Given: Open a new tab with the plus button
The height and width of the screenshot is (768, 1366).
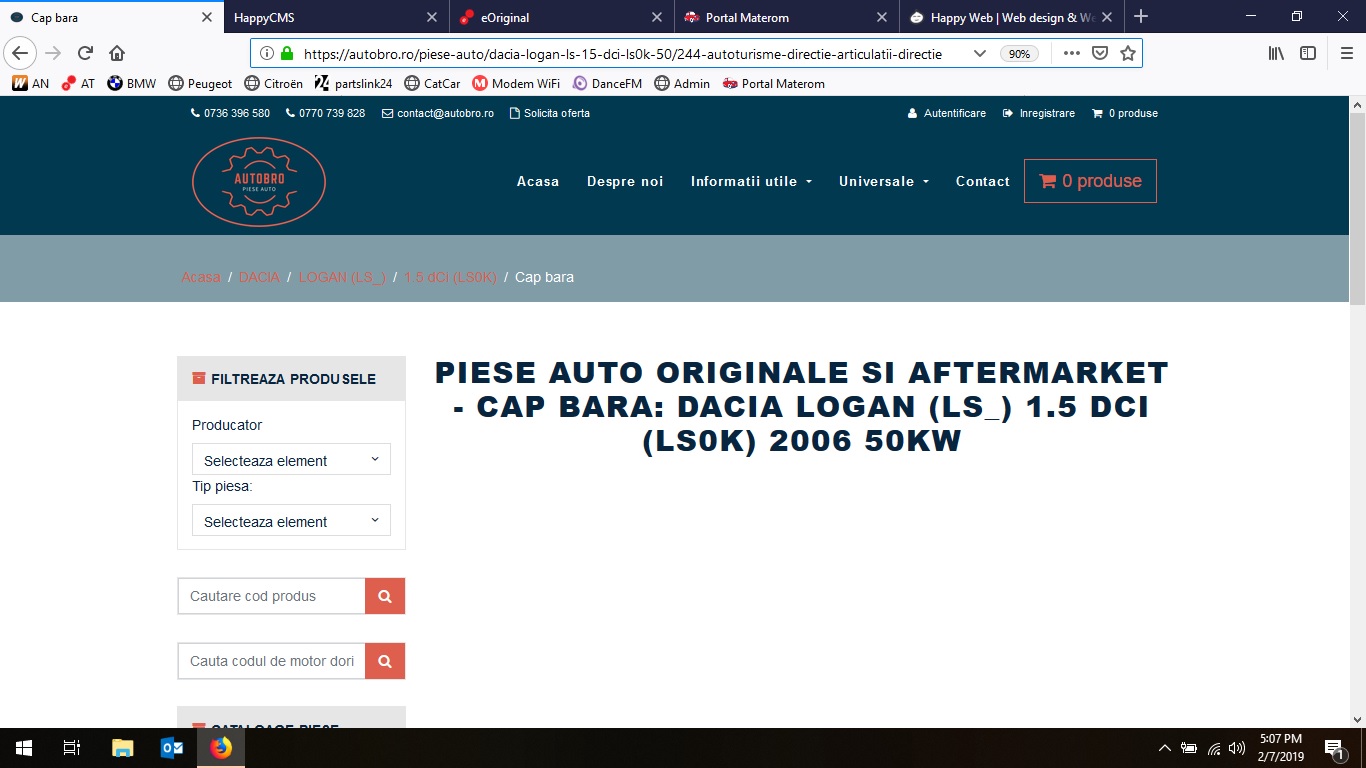Looking at the screenshot, I should coord(1141,17).
